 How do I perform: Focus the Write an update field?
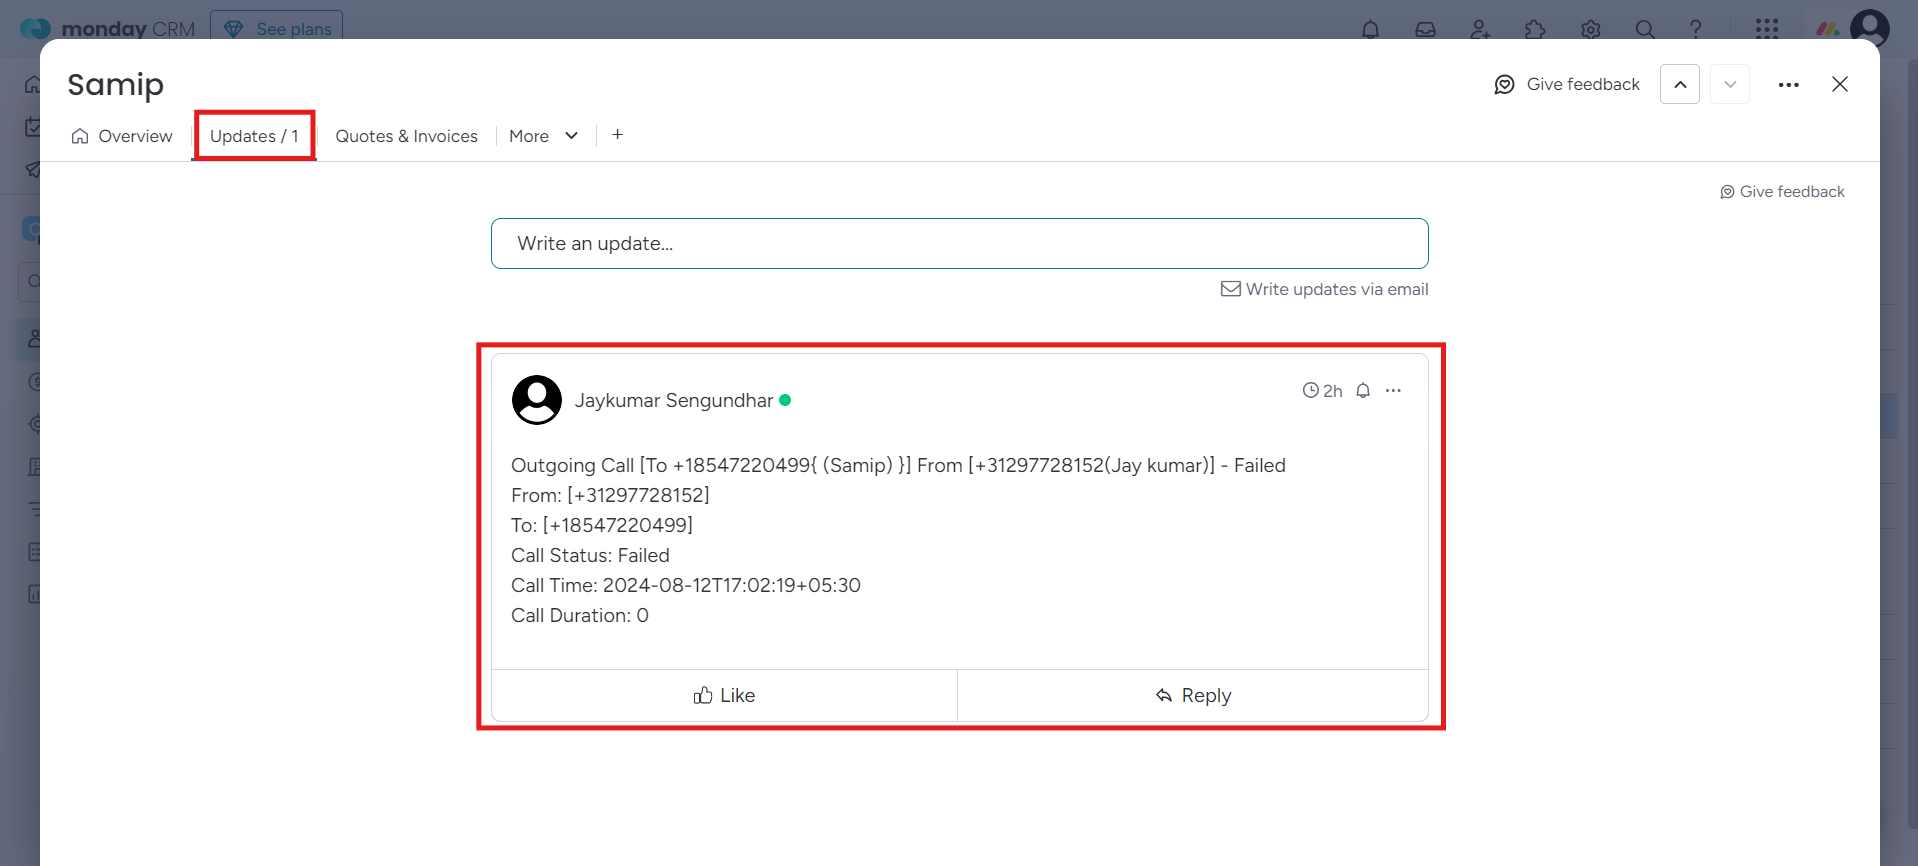960,243
